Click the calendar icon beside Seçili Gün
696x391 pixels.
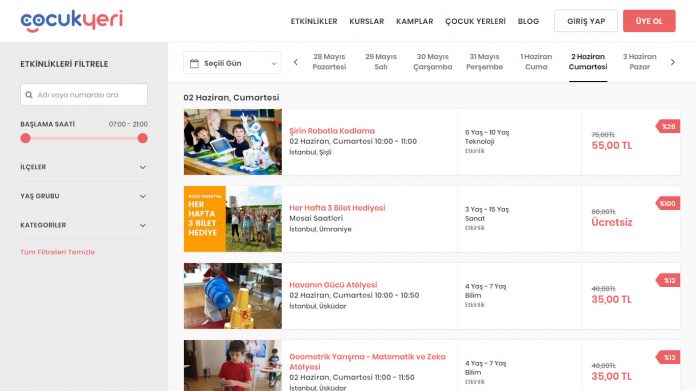194,63
